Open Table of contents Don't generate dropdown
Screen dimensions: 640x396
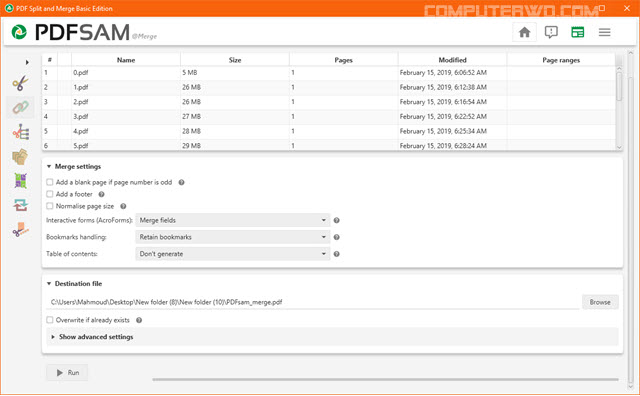pos(233,254)
